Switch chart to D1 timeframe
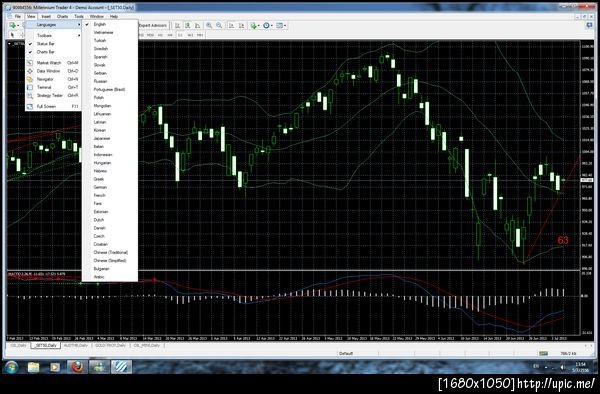The width and height of the screenshot is (600, 394). tap(180, 35)
